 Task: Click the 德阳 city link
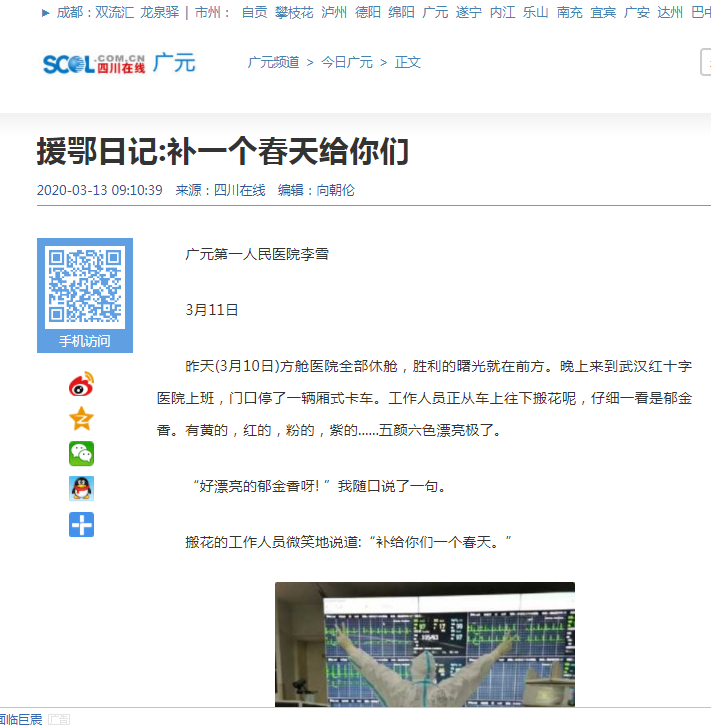tap(368, 13)
